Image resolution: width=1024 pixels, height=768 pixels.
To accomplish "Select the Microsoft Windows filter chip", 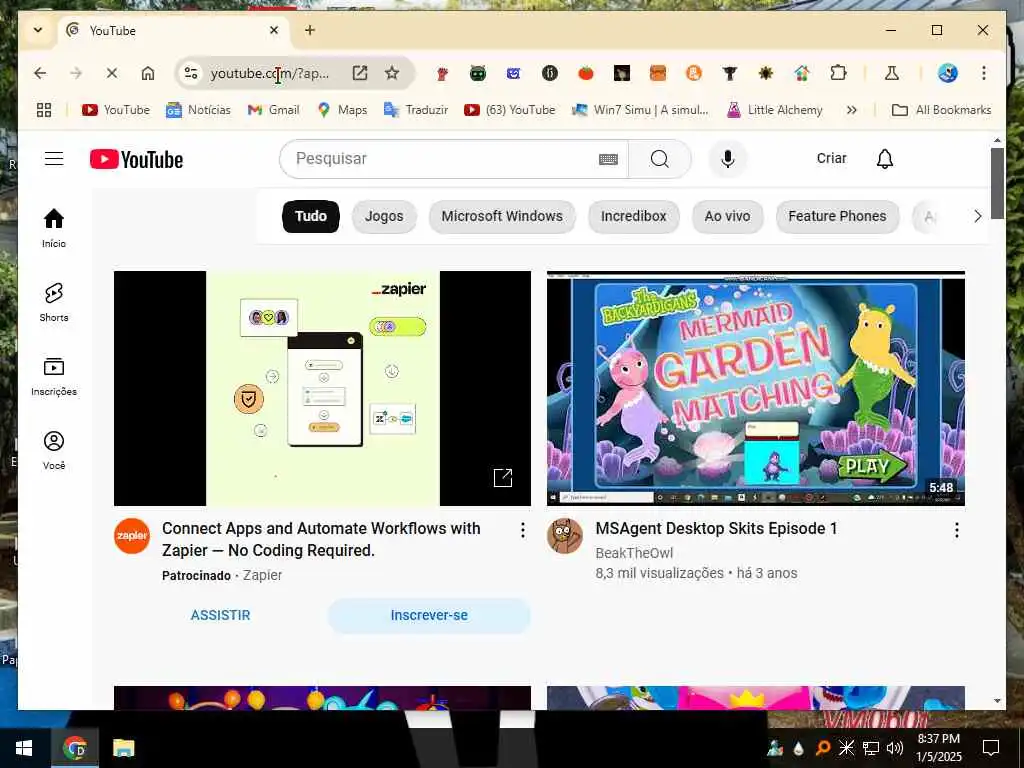I will pos(502,216).
